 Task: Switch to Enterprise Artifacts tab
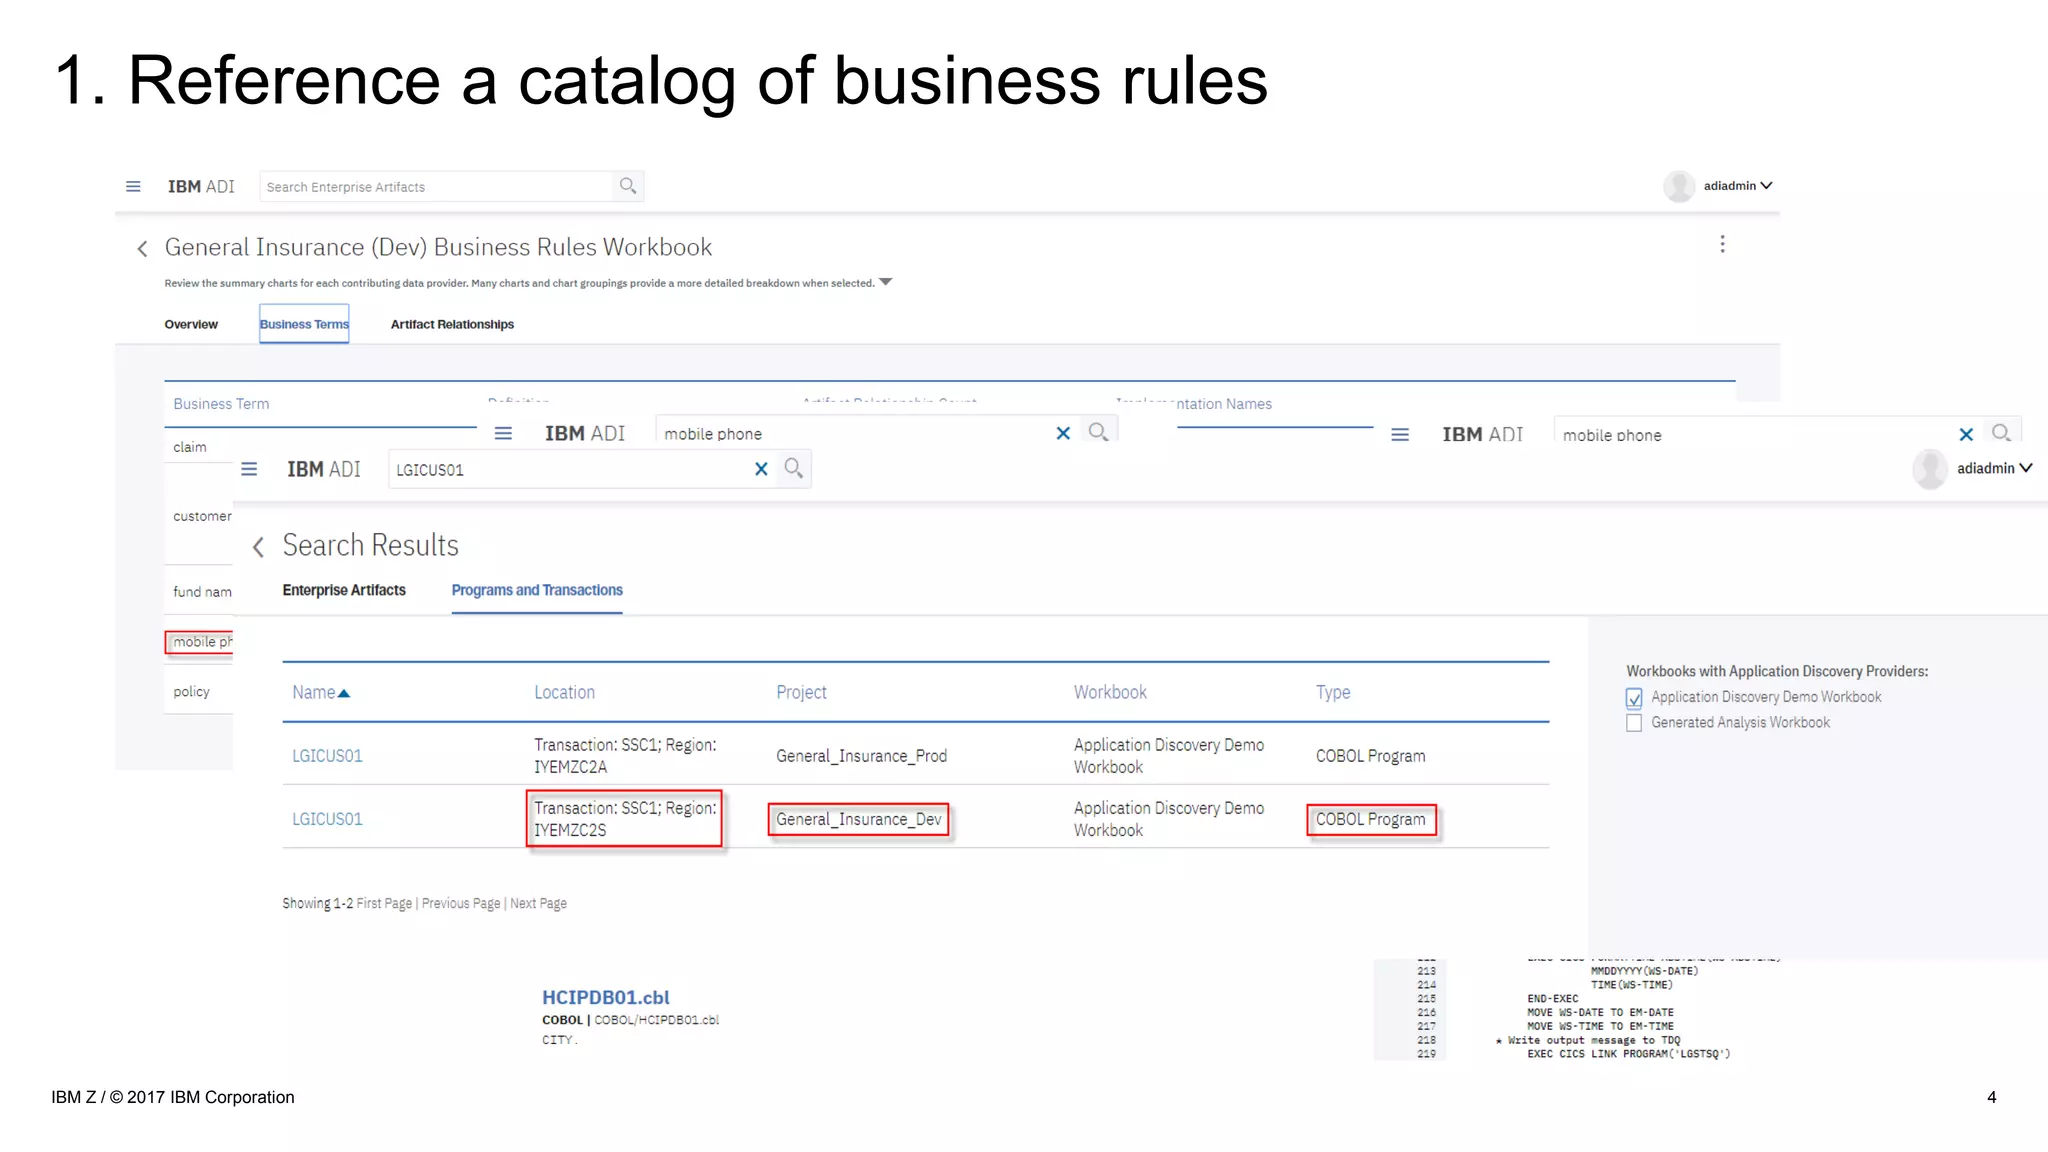click(344, 590)
